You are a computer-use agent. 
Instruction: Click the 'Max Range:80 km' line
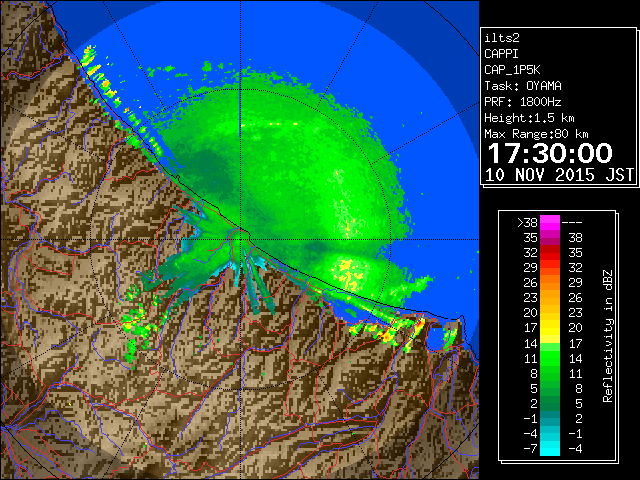click(x=536, y=134)
